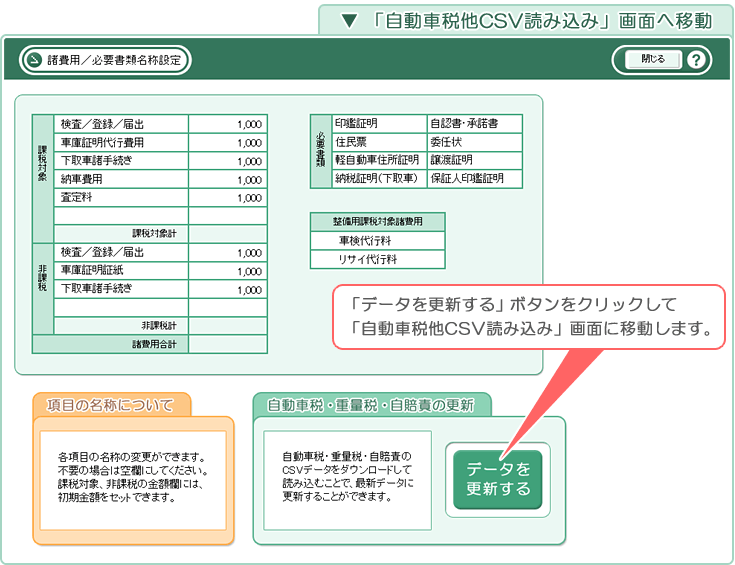Click the 諸費用合計 label

(x=154, y=344)
